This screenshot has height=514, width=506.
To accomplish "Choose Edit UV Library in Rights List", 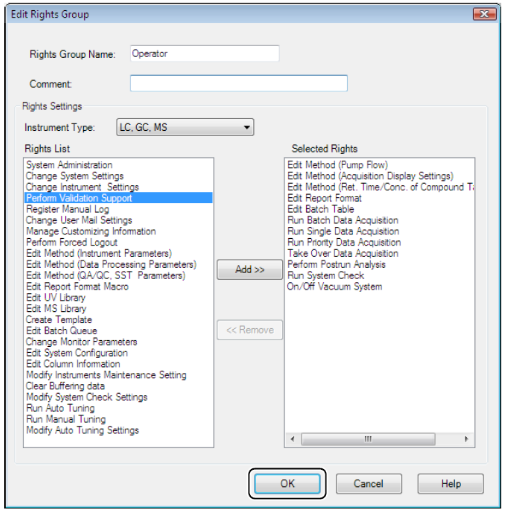I will coord(56,297).
